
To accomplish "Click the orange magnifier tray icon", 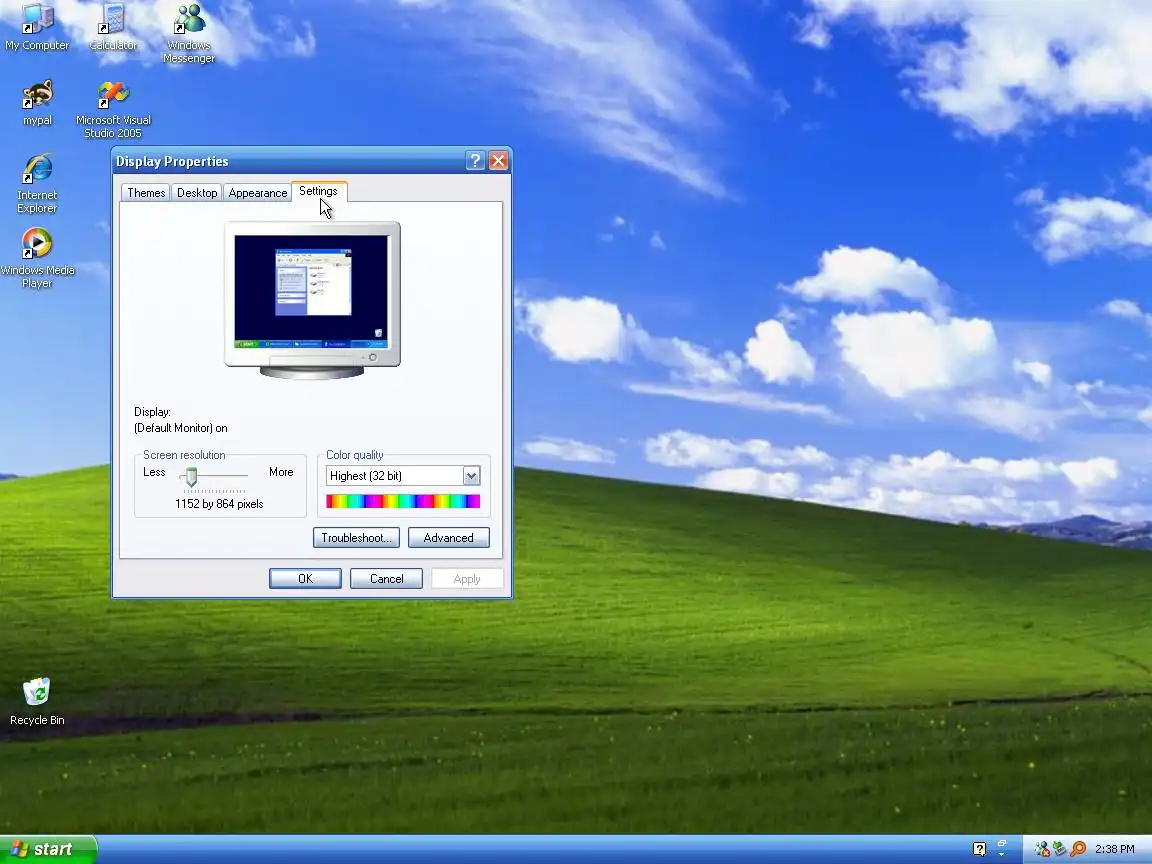I will [x=1078, y=849].
